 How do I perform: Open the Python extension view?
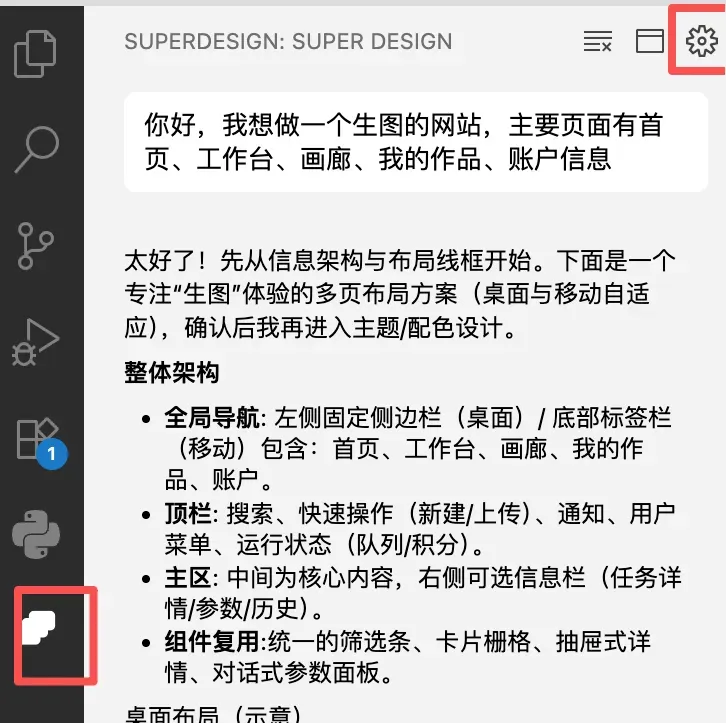coord(36,534)
